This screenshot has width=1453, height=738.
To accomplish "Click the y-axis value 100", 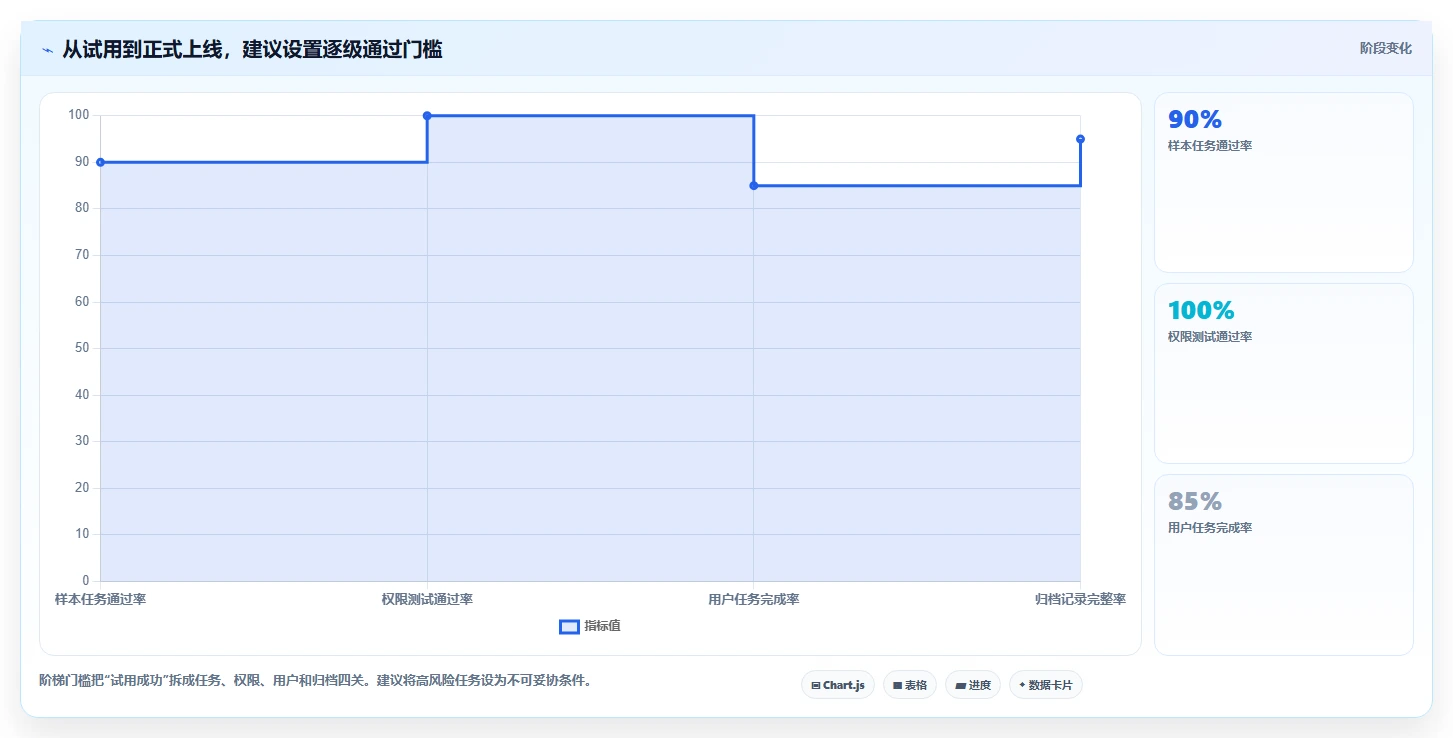I will pos(78,115).
